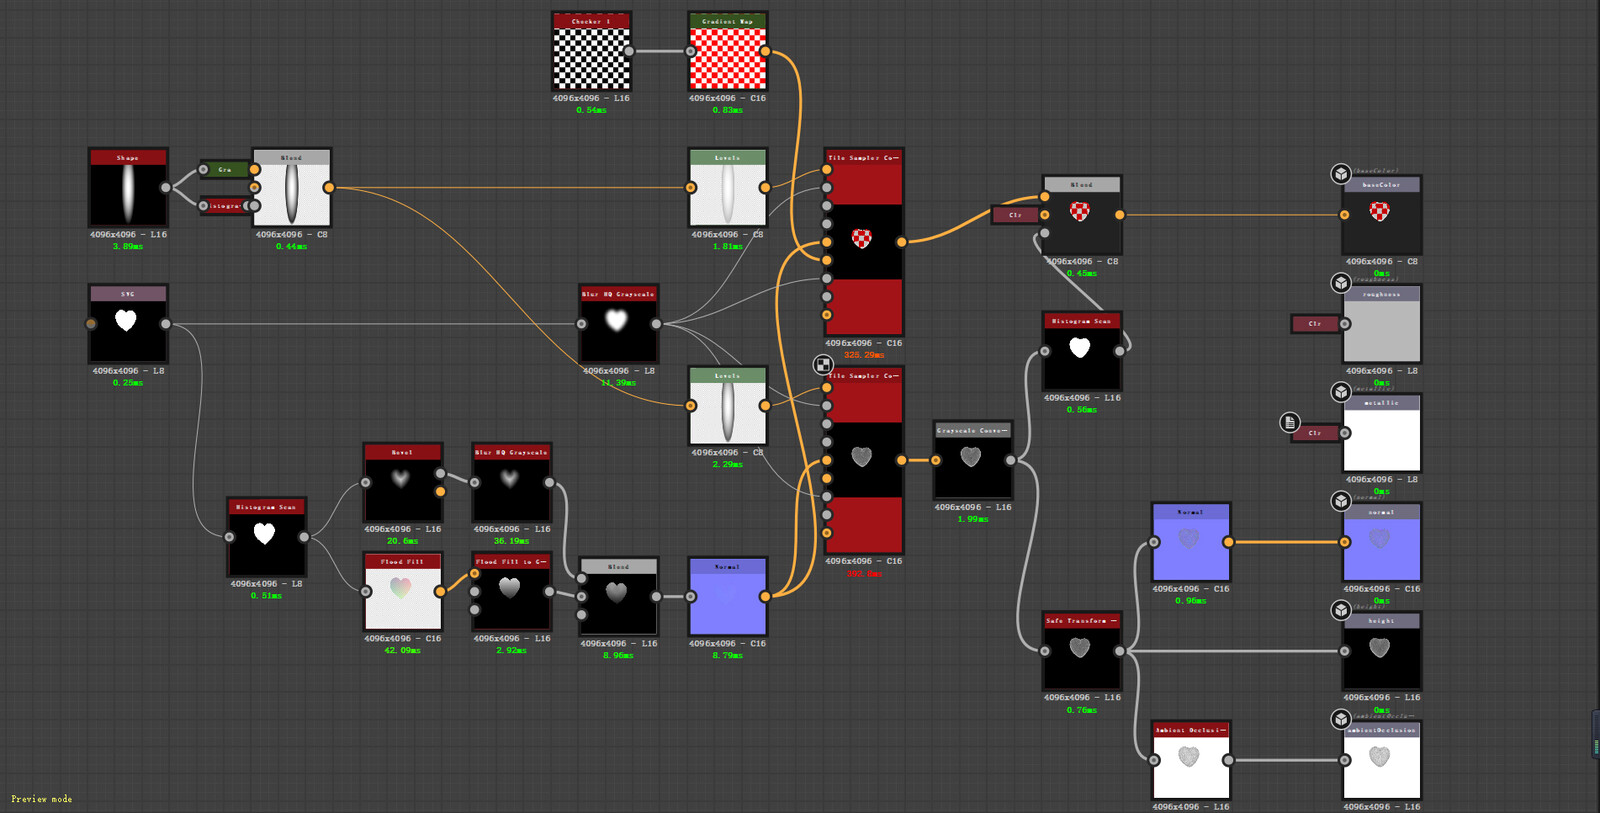Screen dimensions: 1600x813
Task: Select the Clr node attached to metallic
Action: click(x=1315, y=433)
